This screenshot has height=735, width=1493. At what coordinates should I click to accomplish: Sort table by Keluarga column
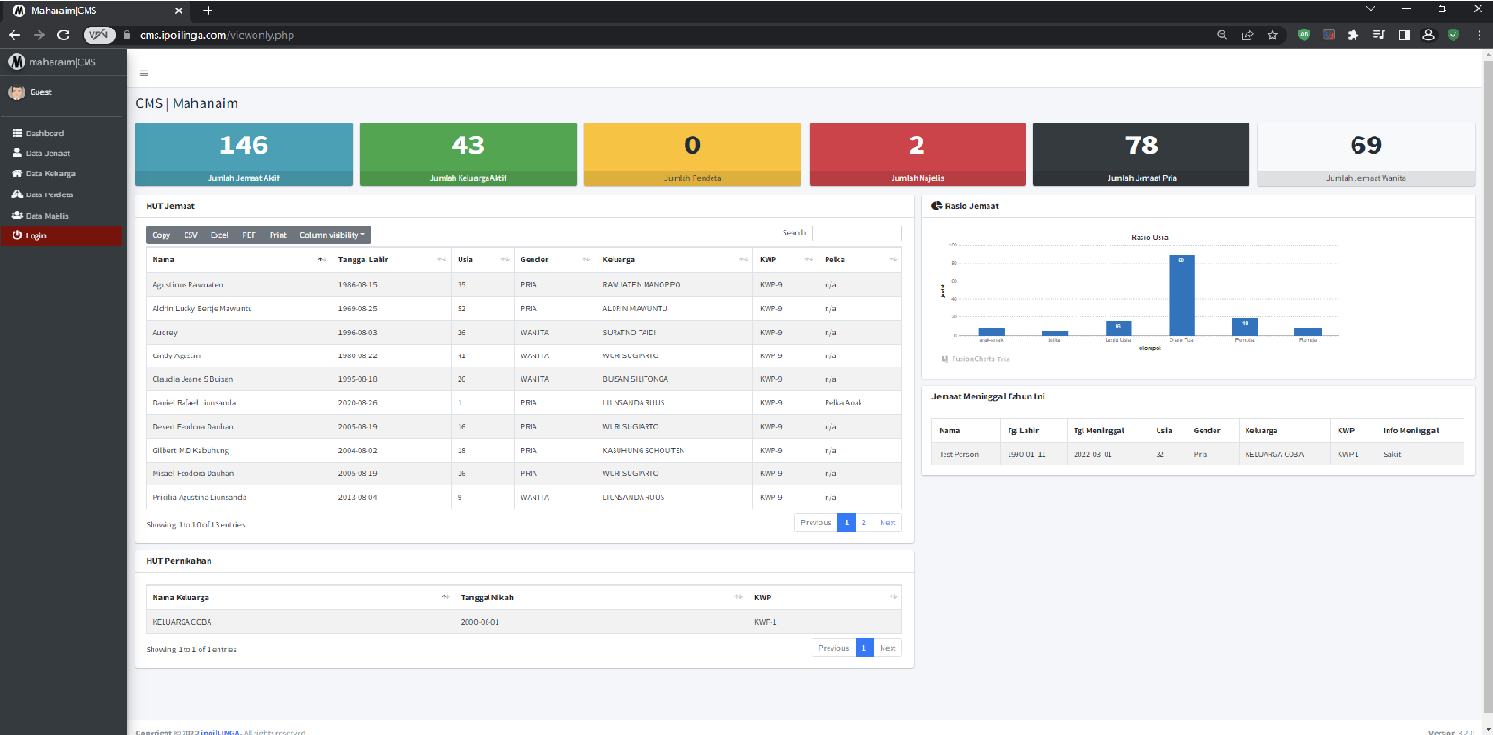675,260
